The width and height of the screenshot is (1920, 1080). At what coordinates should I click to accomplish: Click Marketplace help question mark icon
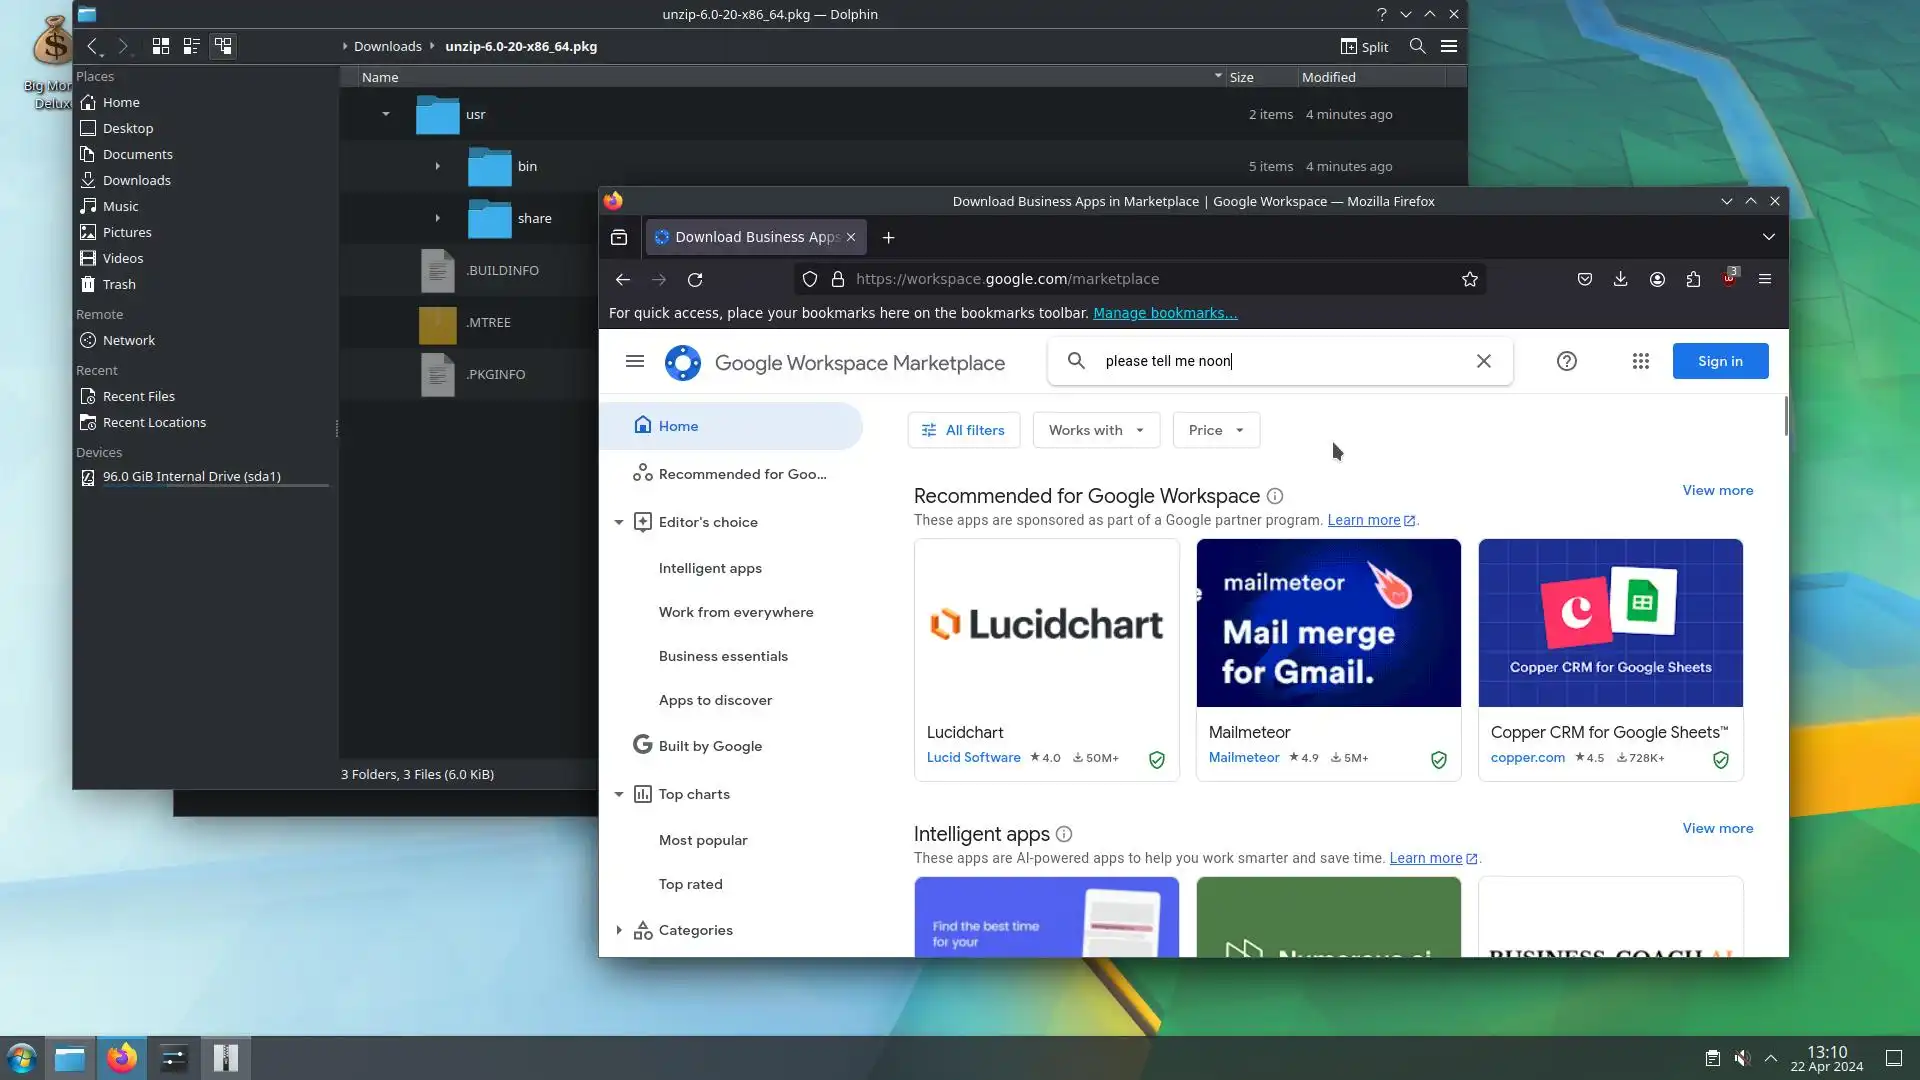[x=1566, y=361]
